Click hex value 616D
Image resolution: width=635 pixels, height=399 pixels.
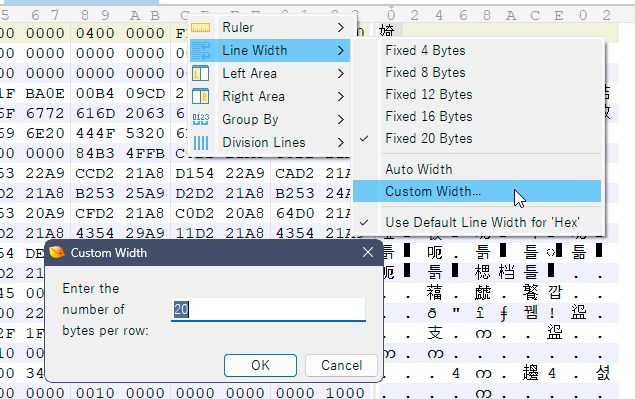pos(95,113)
